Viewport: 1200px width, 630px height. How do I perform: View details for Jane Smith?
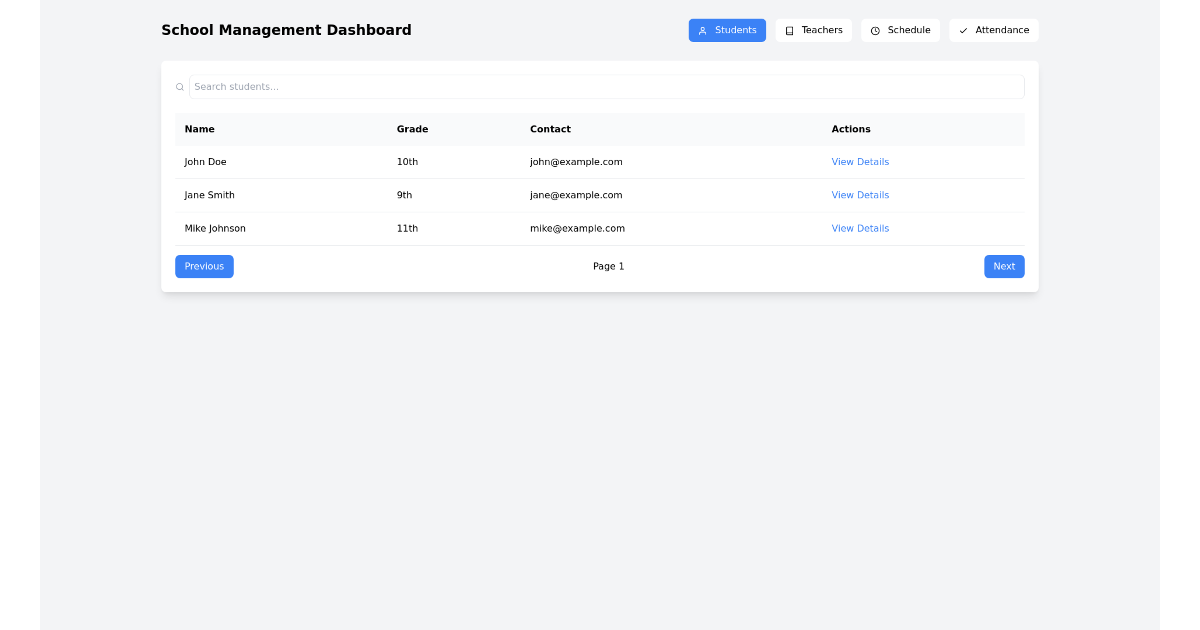point(860,195)
